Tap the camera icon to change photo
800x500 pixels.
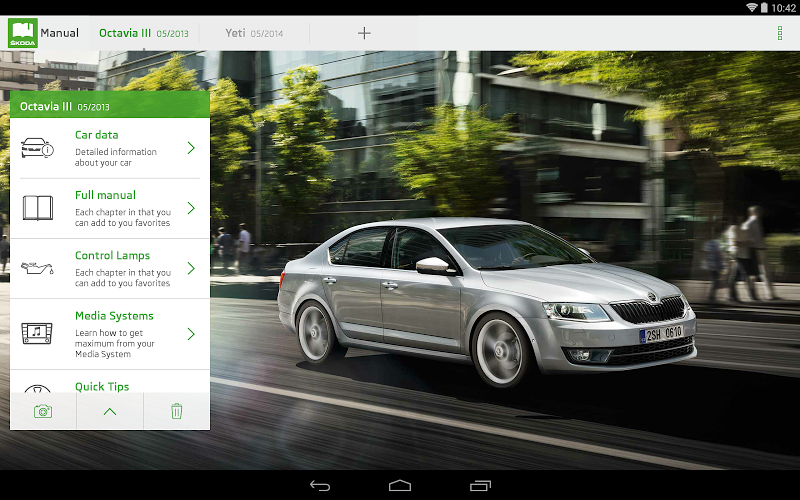pos(43,411)
